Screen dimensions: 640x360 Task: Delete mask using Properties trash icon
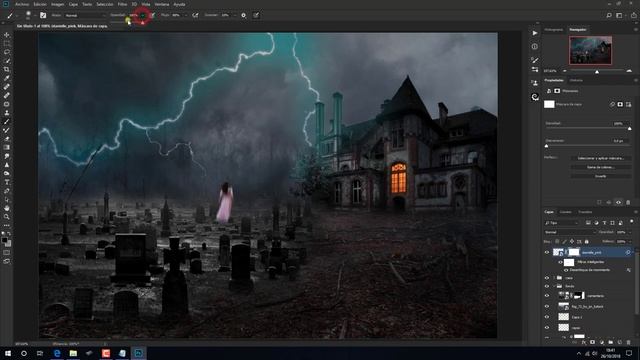coord(628,202)
